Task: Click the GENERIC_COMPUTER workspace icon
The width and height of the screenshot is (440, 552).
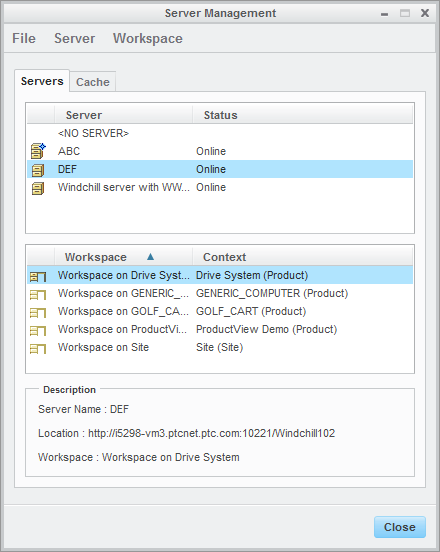Action: (38, 294)
